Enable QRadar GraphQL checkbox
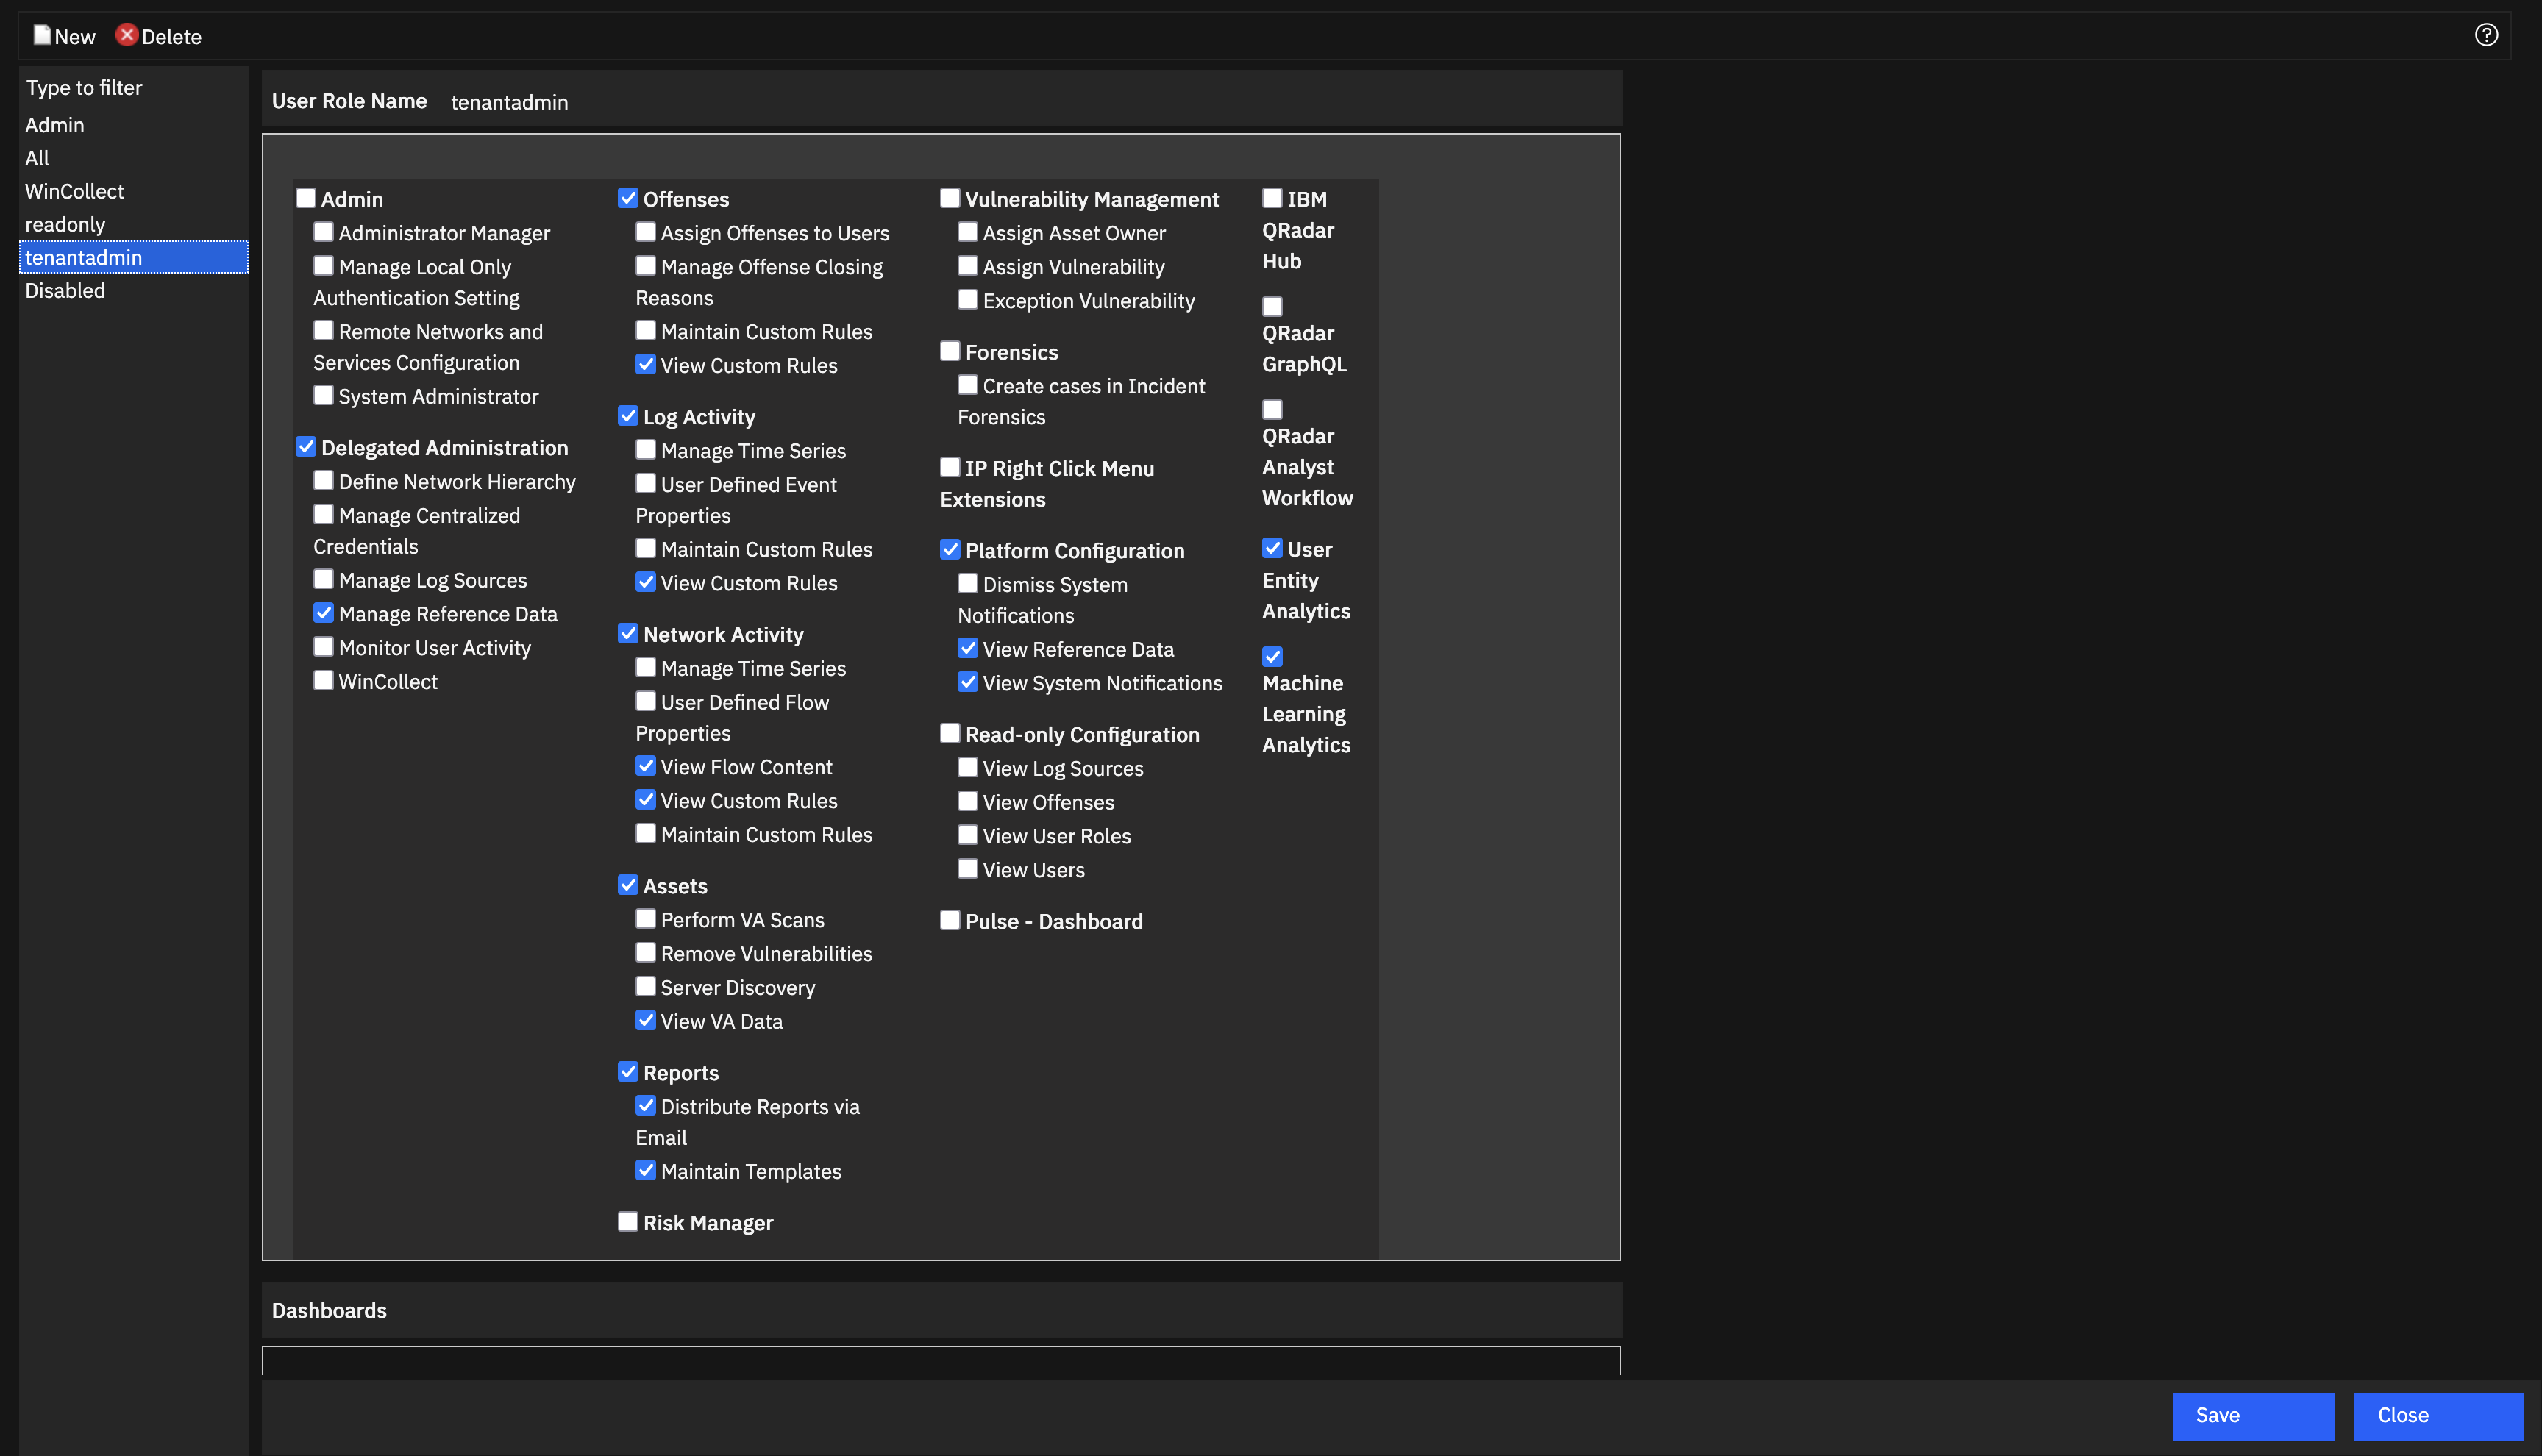 1272,306
